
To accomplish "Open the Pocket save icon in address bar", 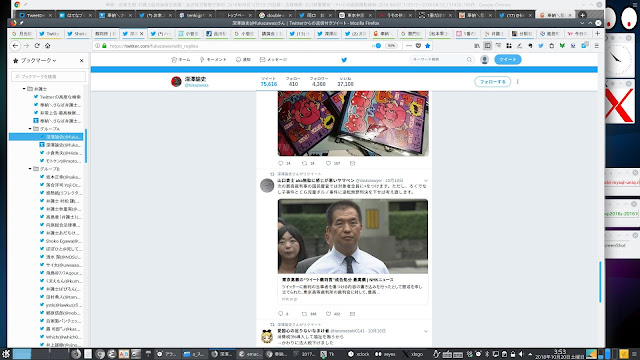I will click(x=418, y=46).
